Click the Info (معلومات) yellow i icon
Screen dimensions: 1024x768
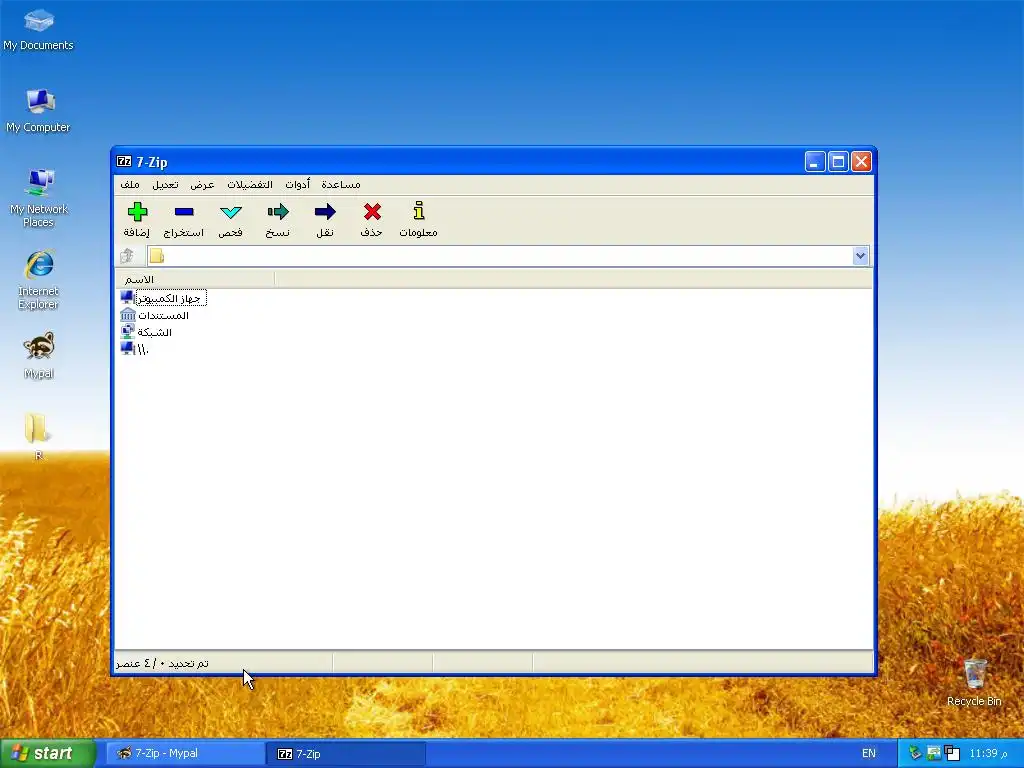419,210
